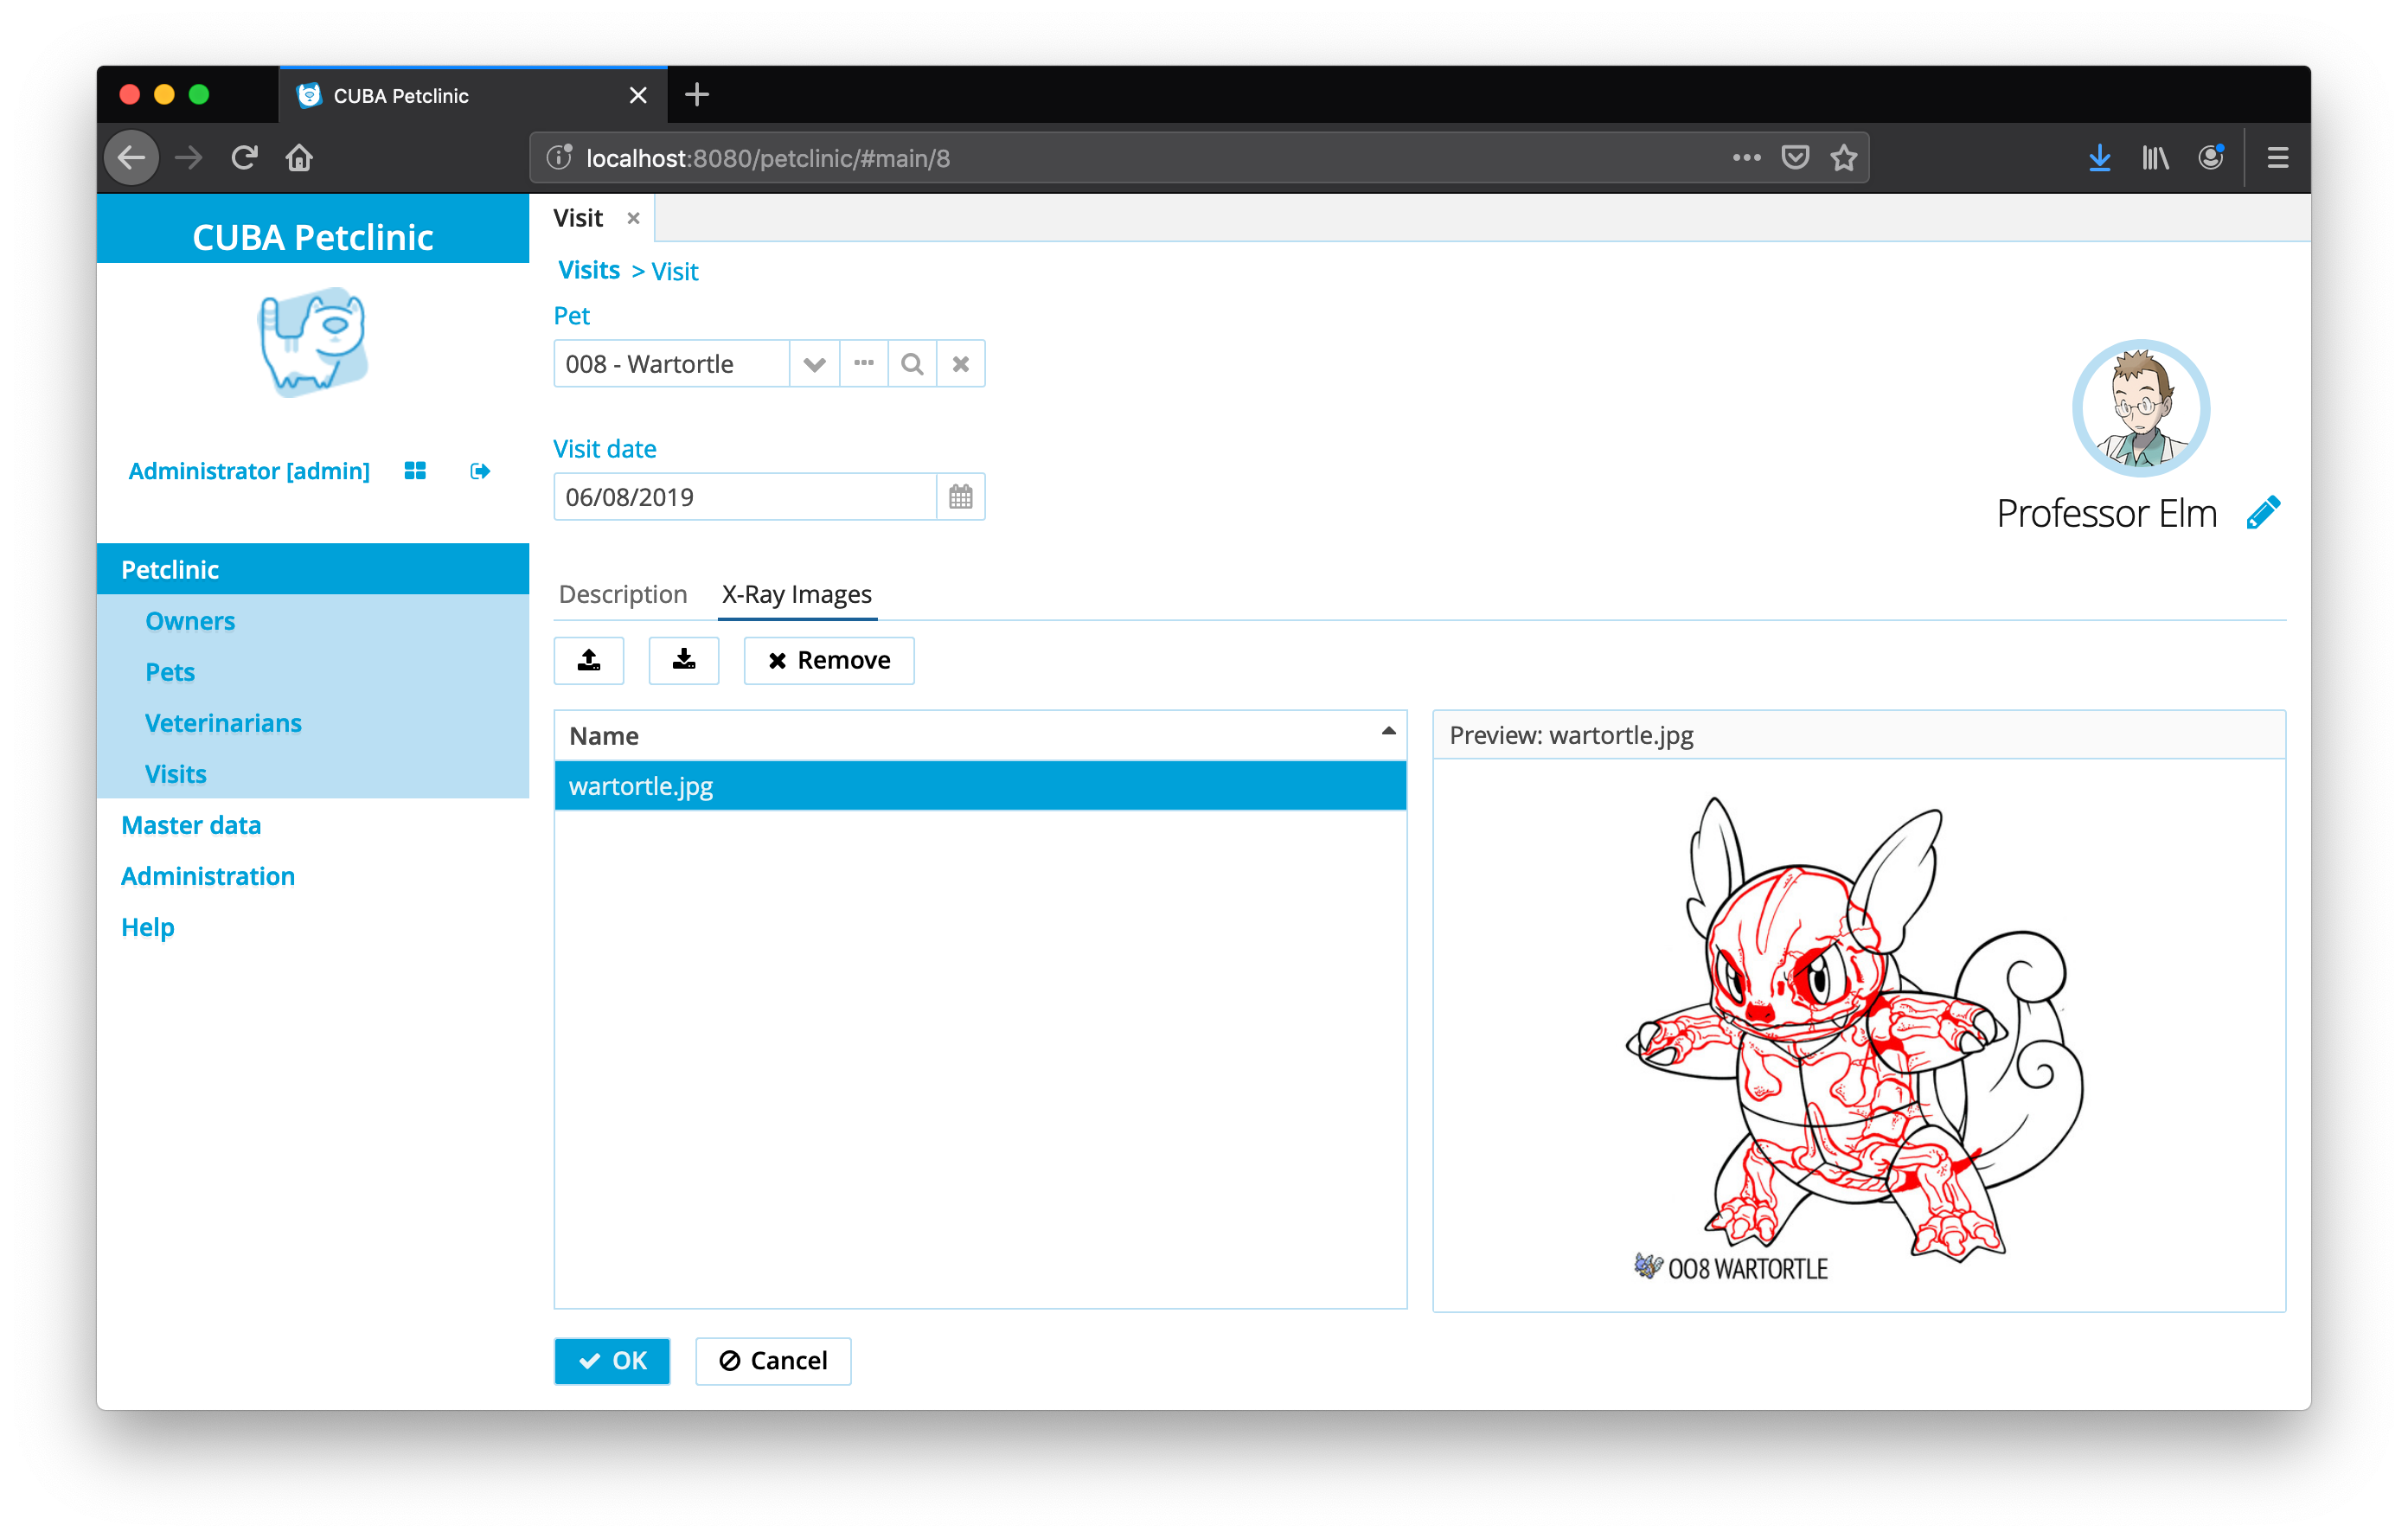Click the browser forward arrow
Image resolution: width=2408 pixels, height=1538 pixels.
(x=188, y=158)
